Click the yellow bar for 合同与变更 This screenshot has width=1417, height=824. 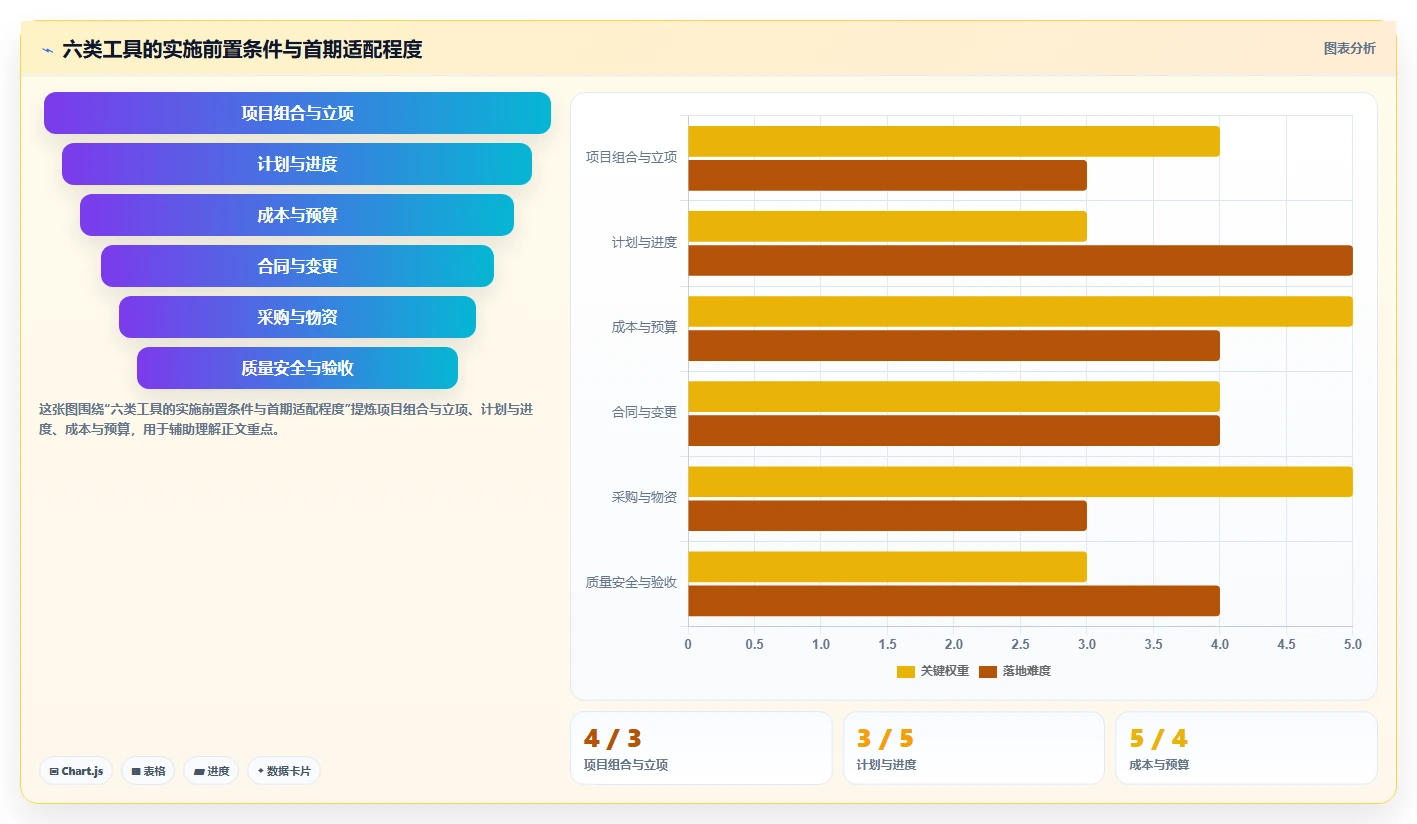(x=953, y=396)
